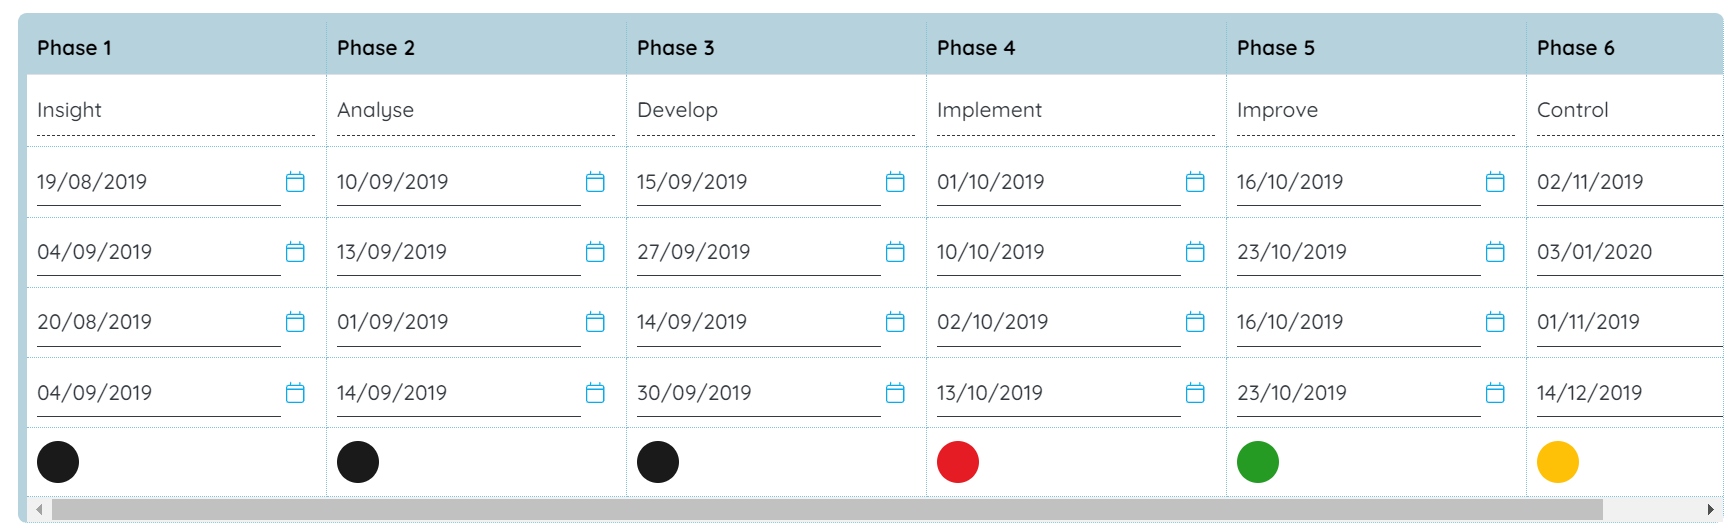This screenshot has width=1734, height=531.
Task: Select the red status circle in Phase 4
Action: [958, 462]
